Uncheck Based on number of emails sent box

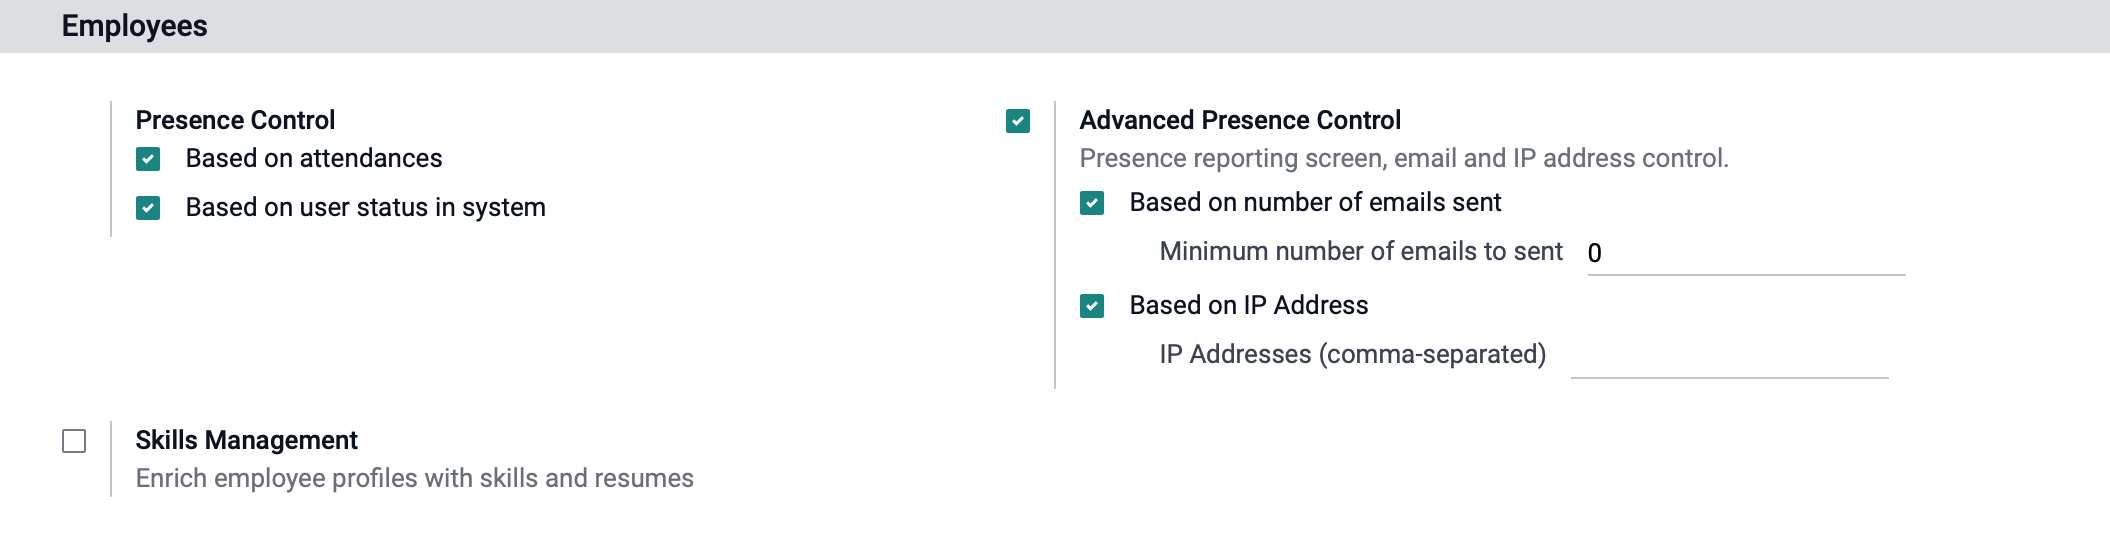click(1092, 203)
